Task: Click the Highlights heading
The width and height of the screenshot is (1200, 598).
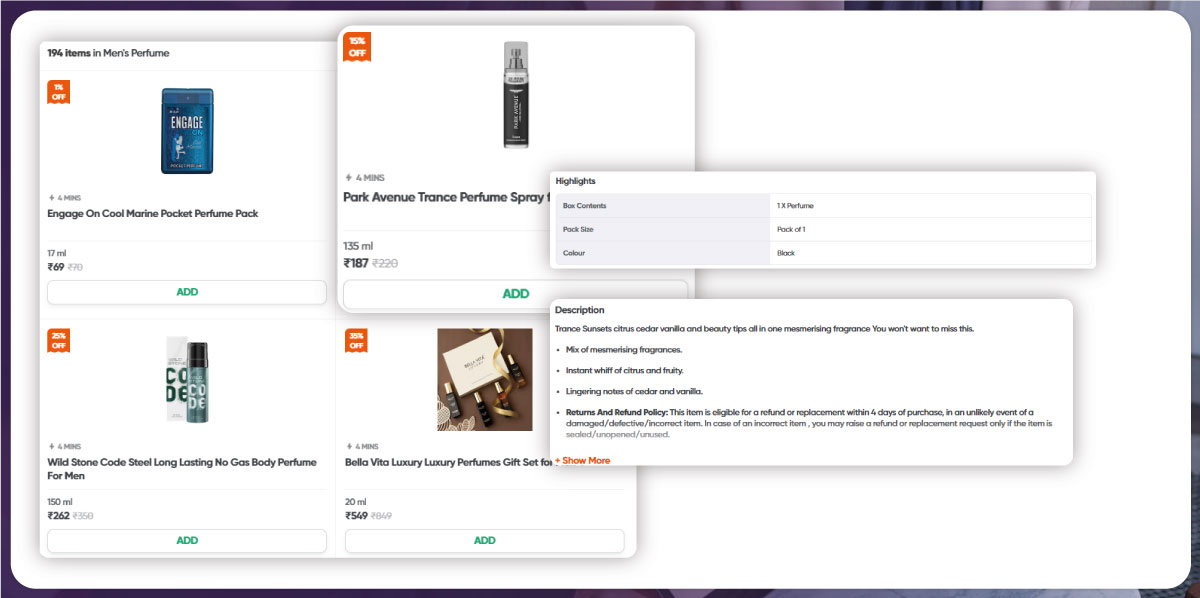Action: (x=576, y=181)
